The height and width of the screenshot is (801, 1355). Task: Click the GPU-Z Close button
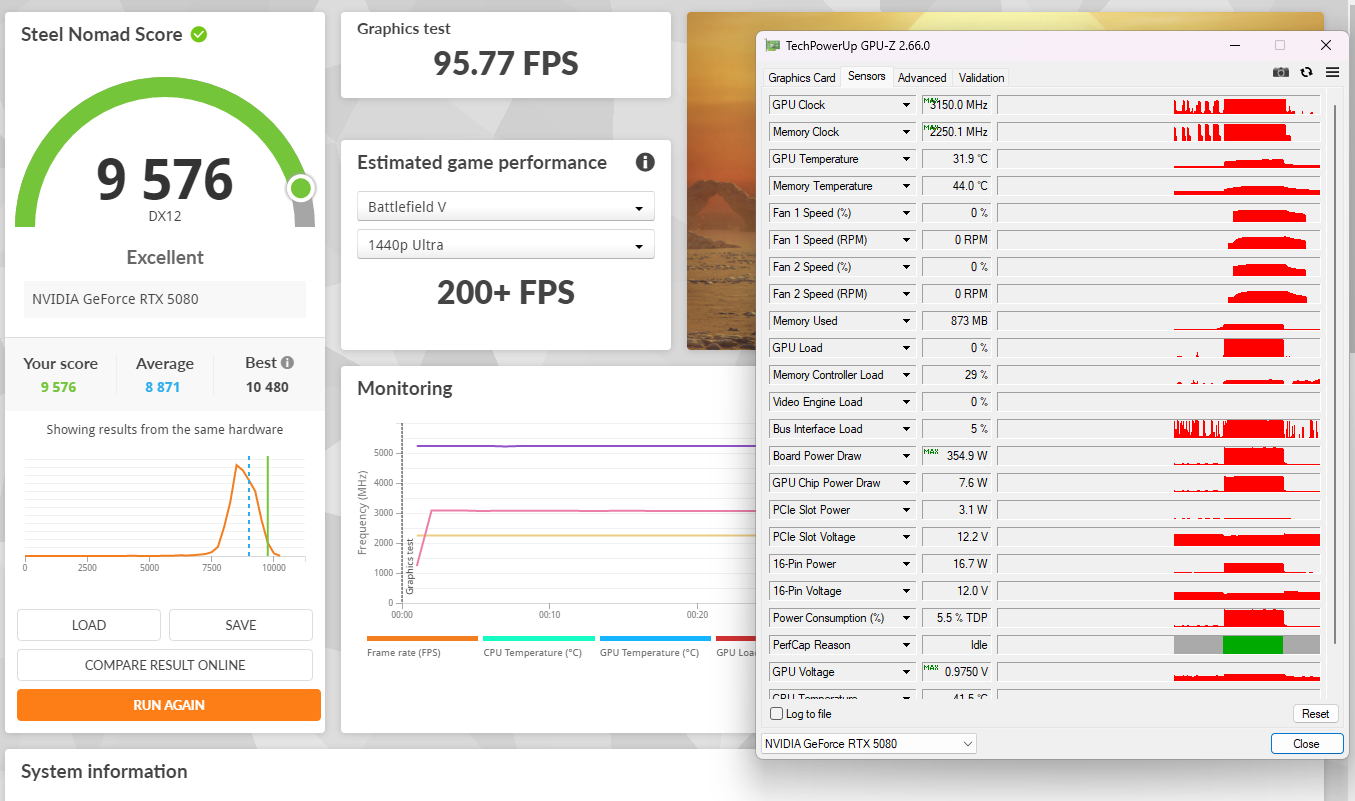[x=1306, y=744]
